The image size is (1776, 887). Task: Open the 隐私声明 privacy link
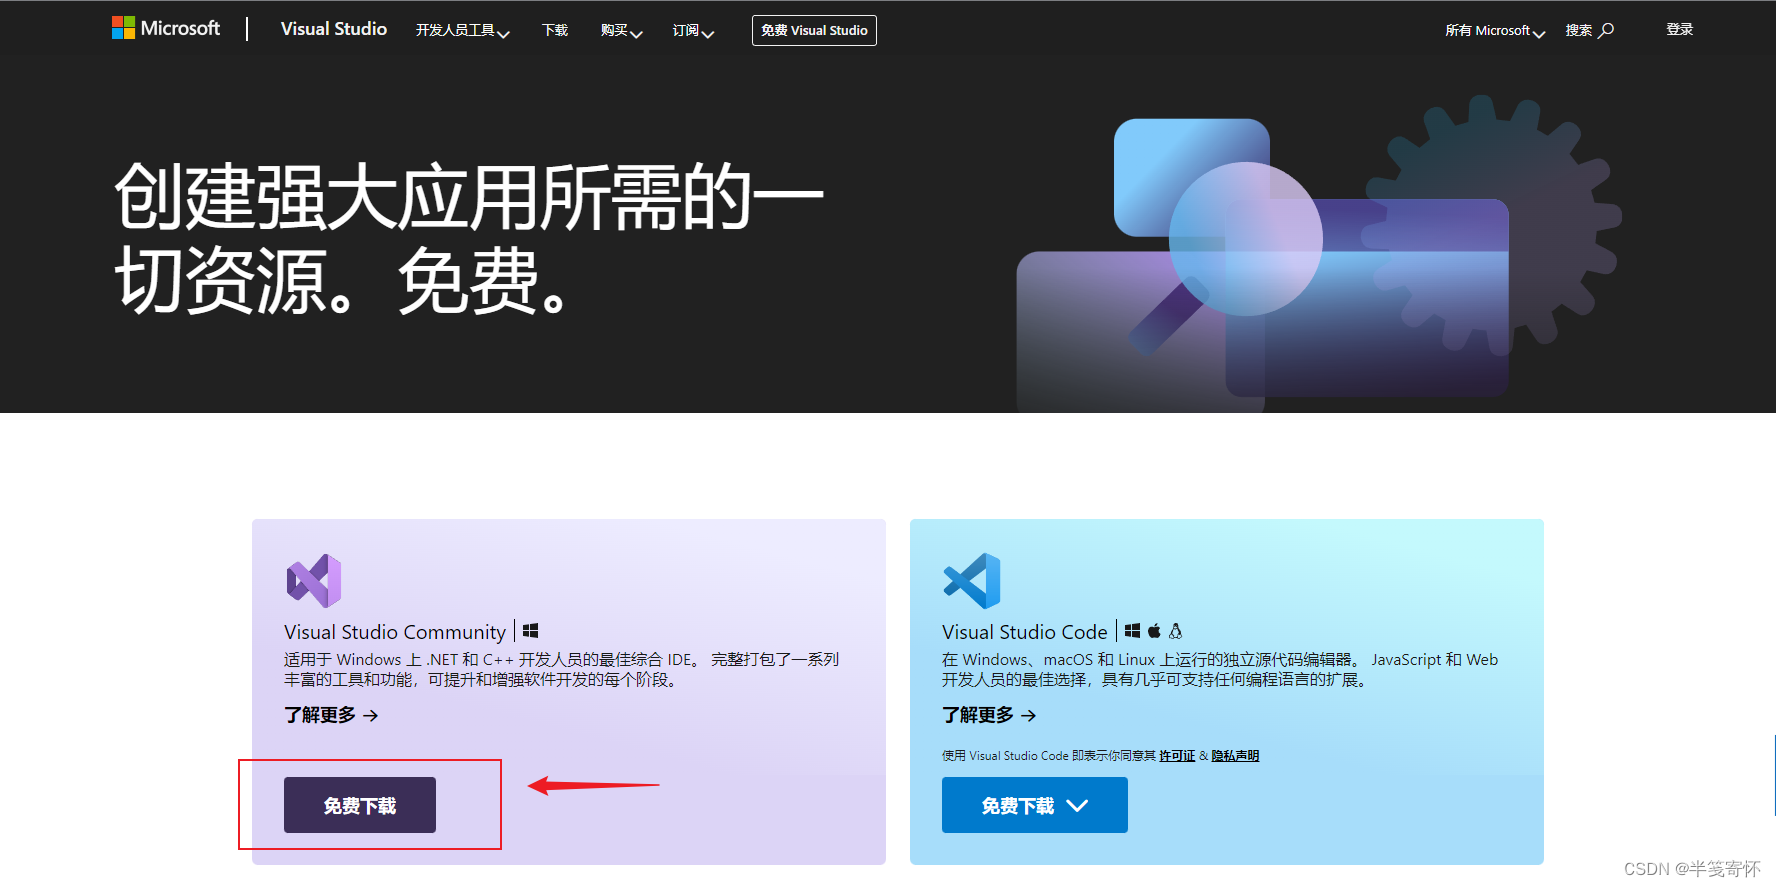pos(1235,756)
